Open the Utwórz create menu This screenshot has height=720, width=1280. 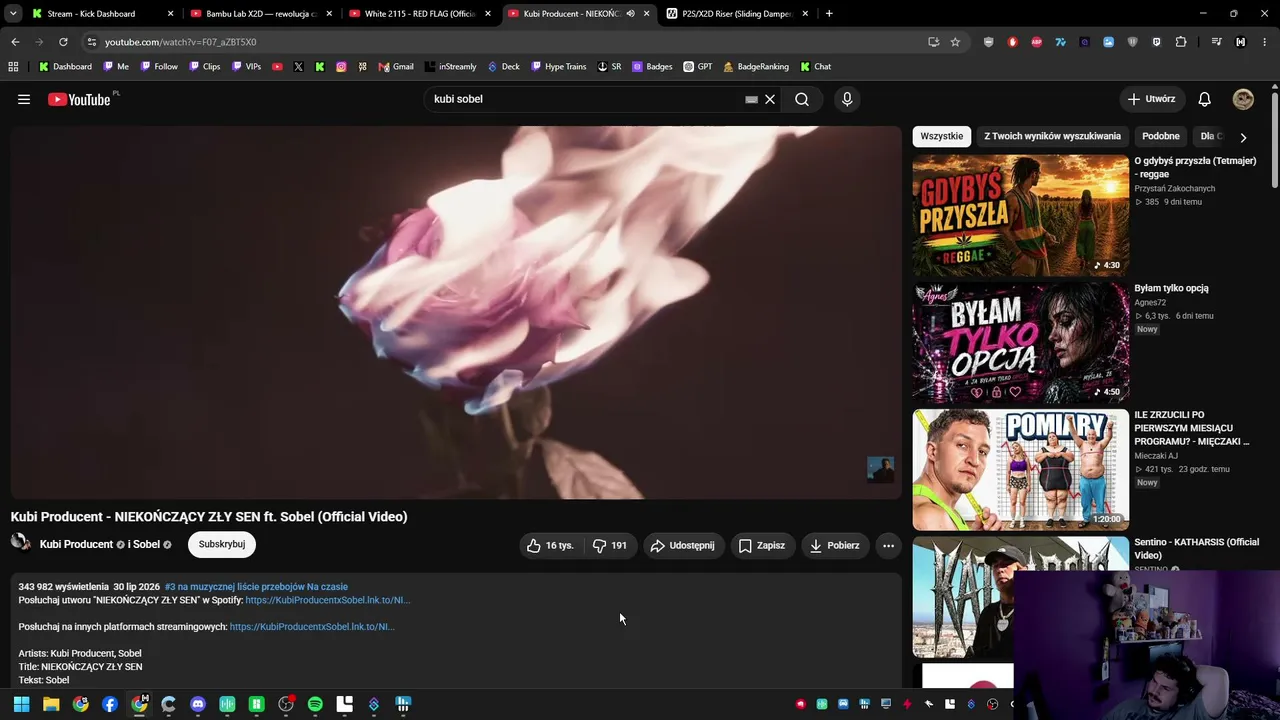coord(1151,99)
